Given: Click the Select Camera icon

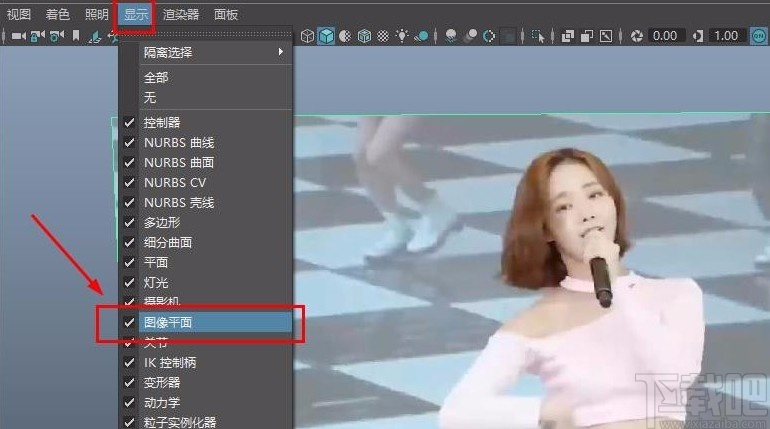Looking at the screenshot, I should coord(19,36).
